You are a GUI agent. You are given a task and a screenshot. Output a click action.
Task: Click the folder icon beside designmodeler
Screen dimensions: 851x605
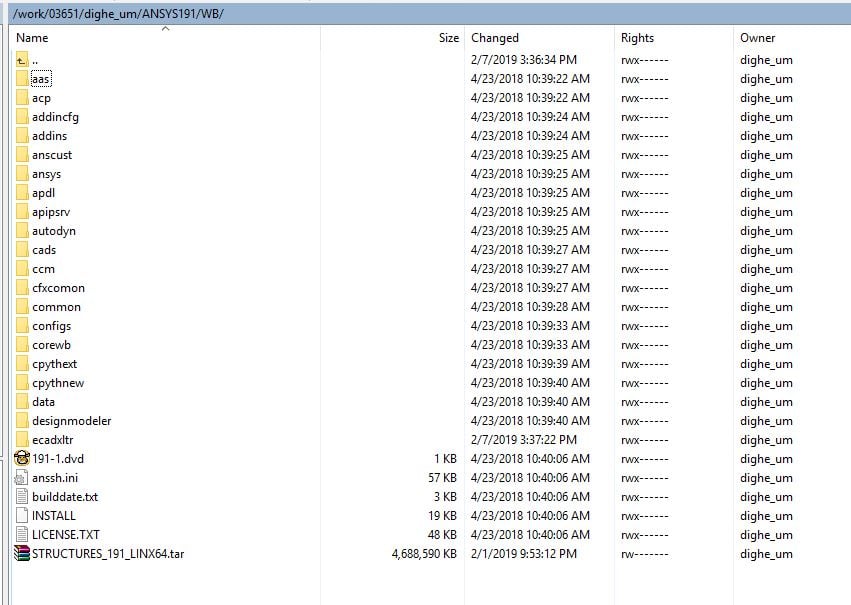(x=22, y=421)
